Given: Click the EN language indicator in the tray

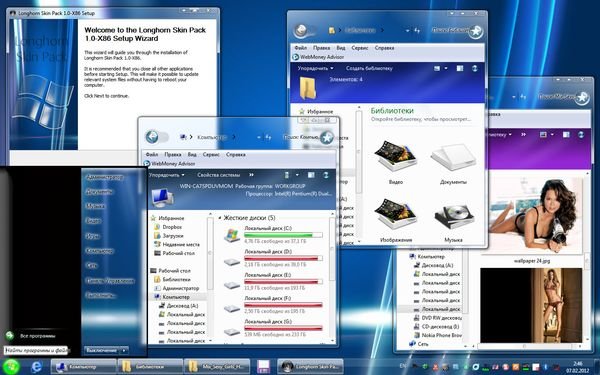Looking at the screenshot, I should 403,366.
